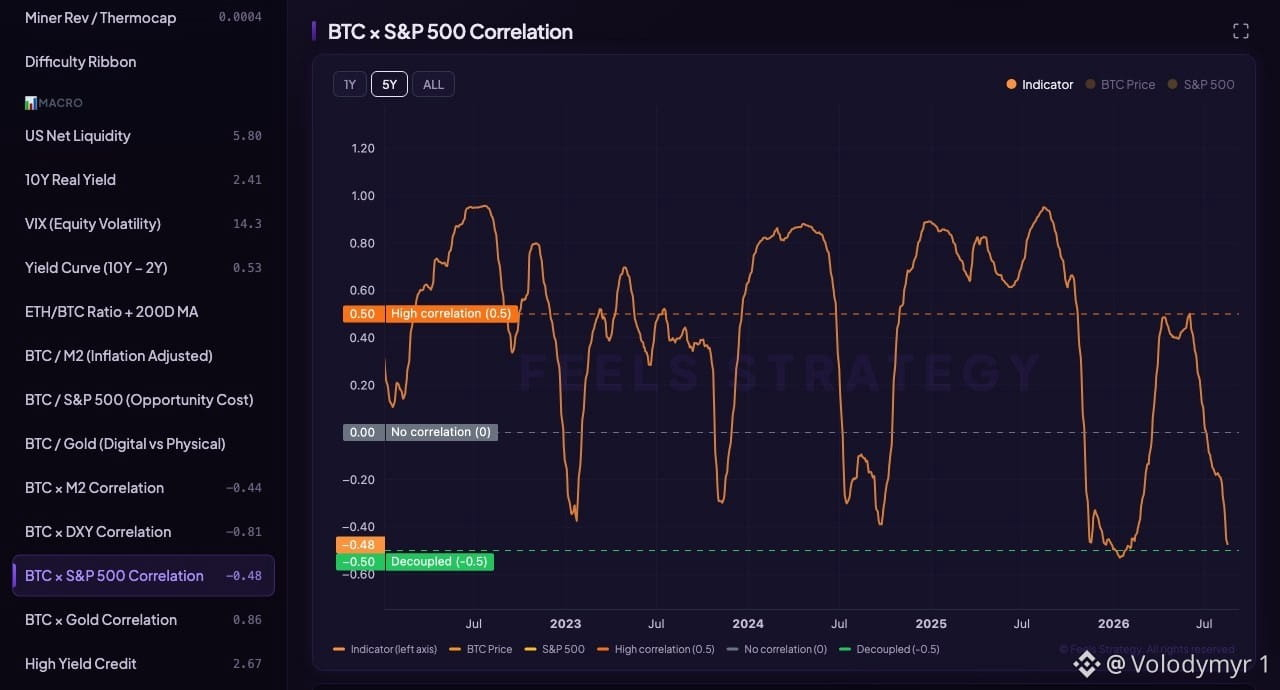
Task: Click the gray 0.00 axis label
Action: [363, 432]
